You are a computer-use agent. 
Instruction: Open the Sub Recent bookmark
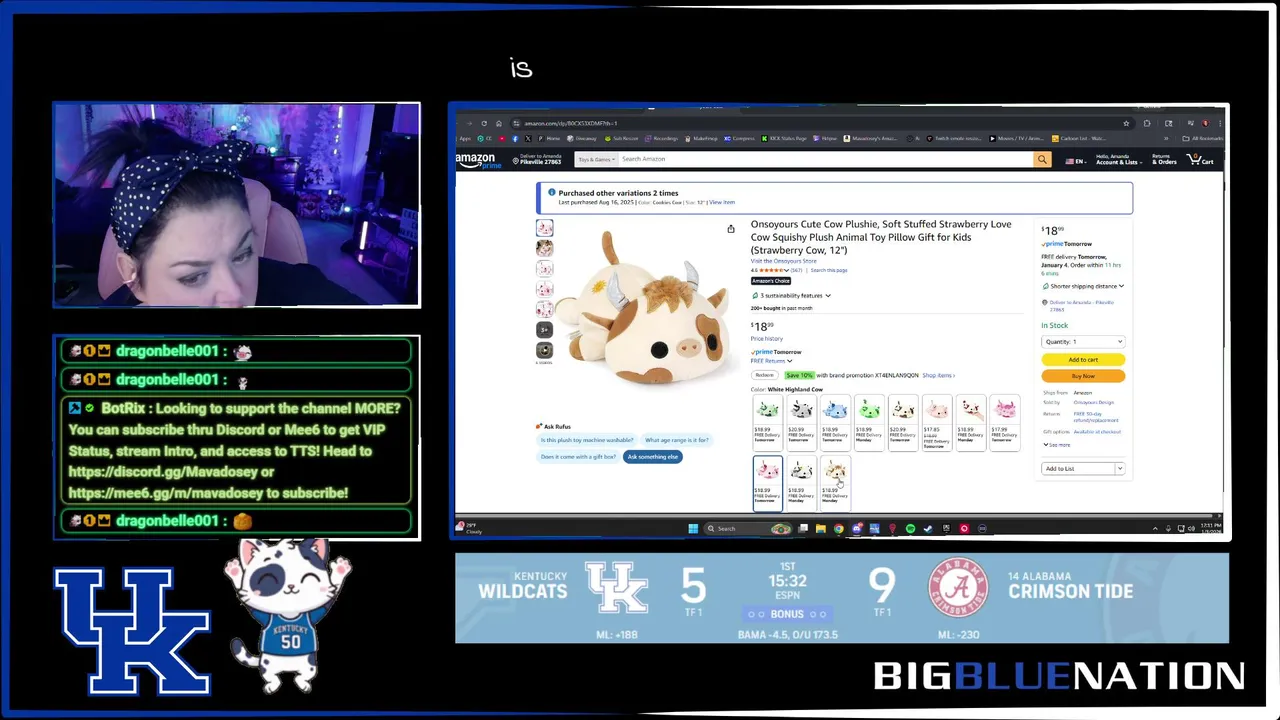(621, 139)
